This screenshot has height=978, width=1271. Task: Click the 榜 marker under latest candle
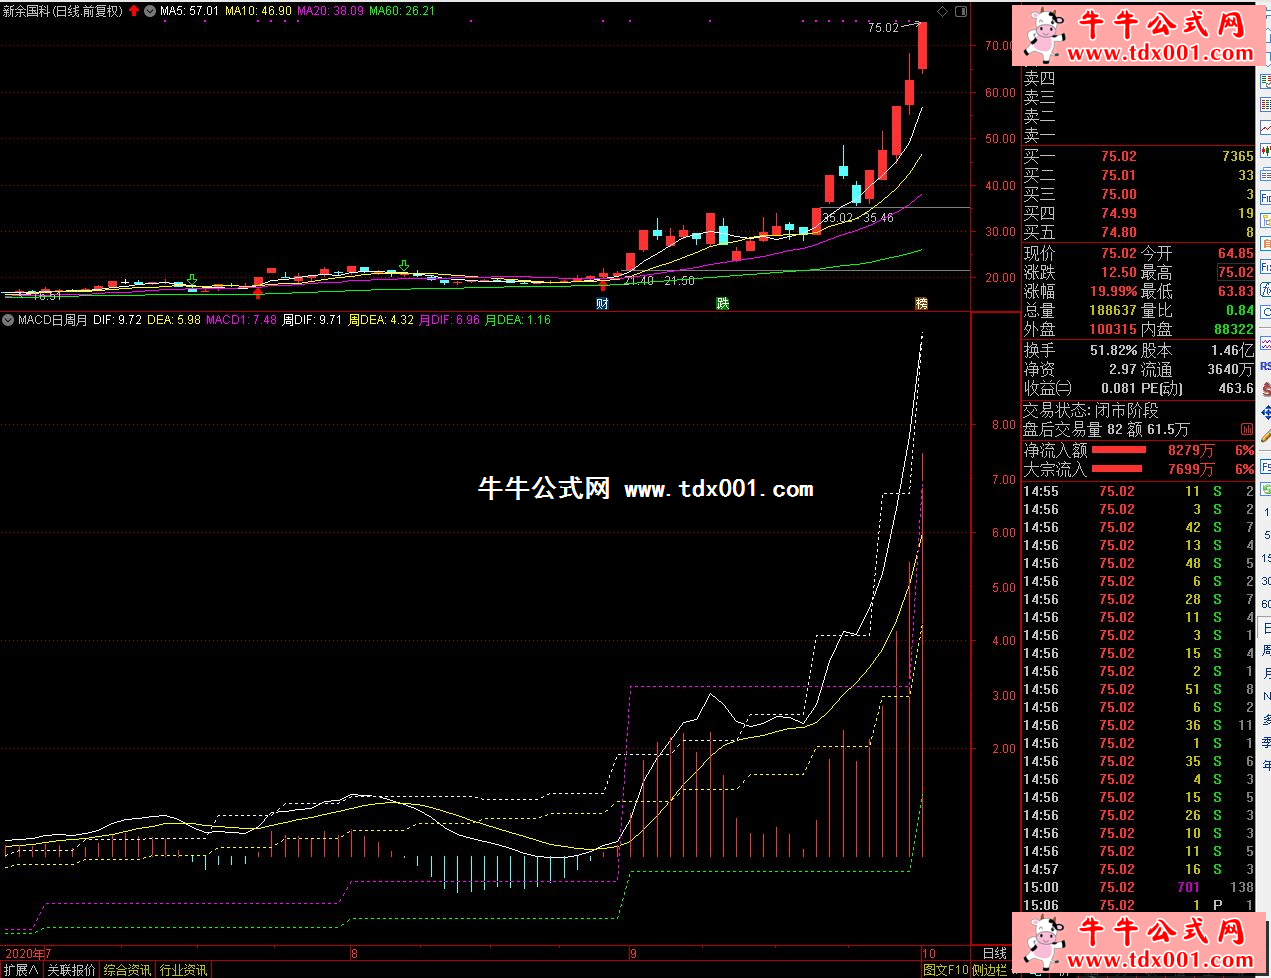pos(922,303)
